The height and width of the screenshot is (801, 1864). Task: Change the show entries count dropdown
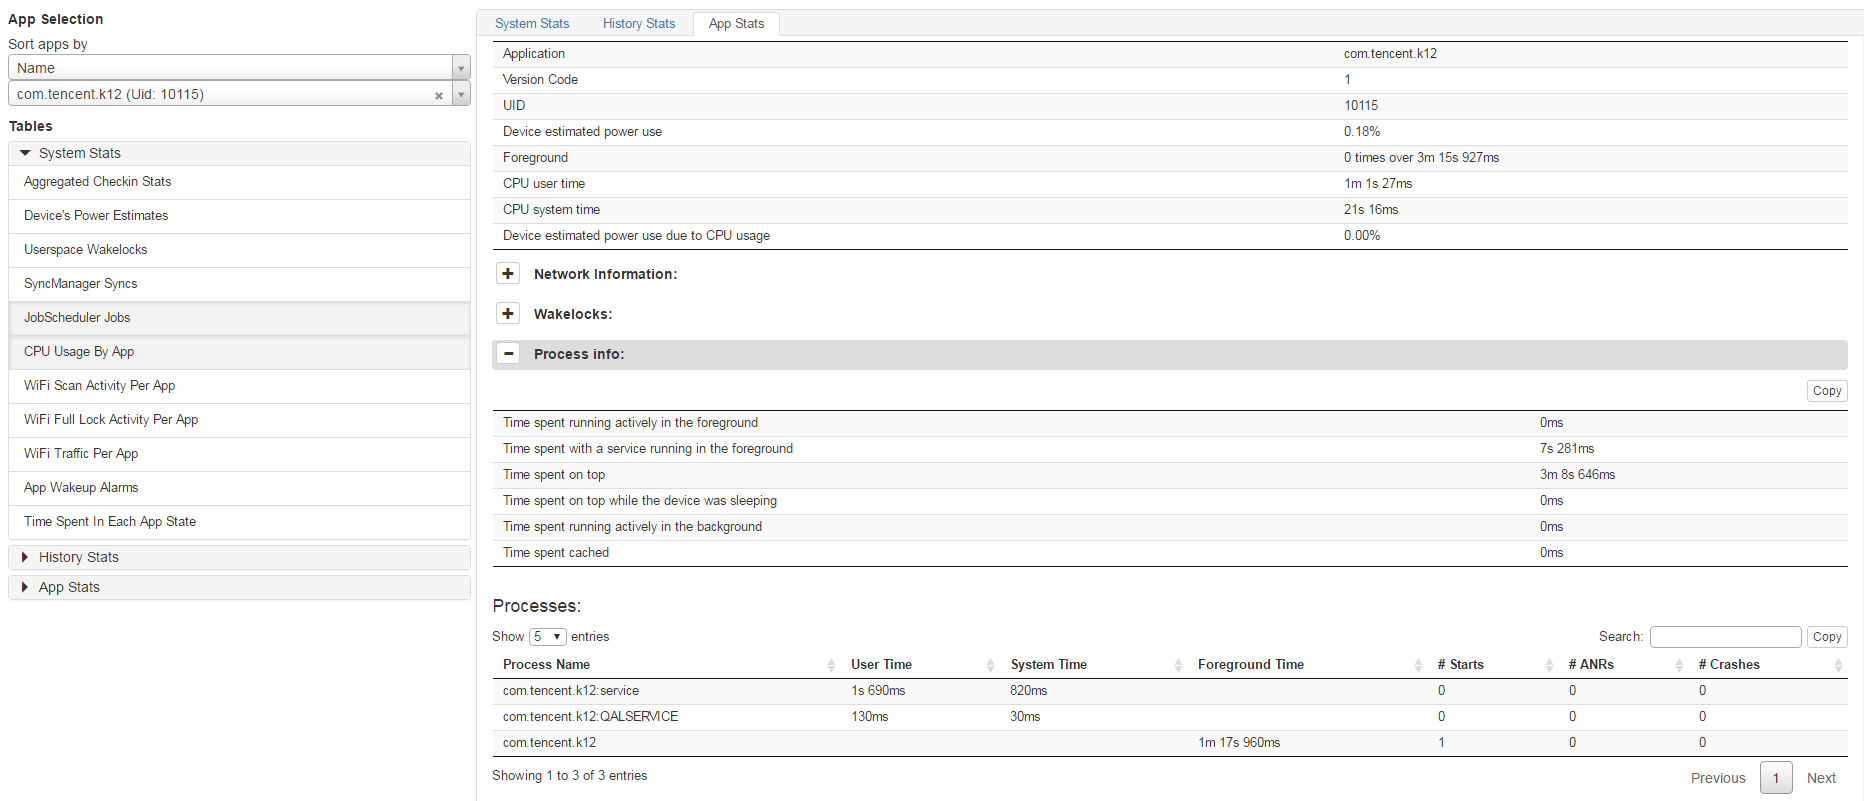pos(548,637)
